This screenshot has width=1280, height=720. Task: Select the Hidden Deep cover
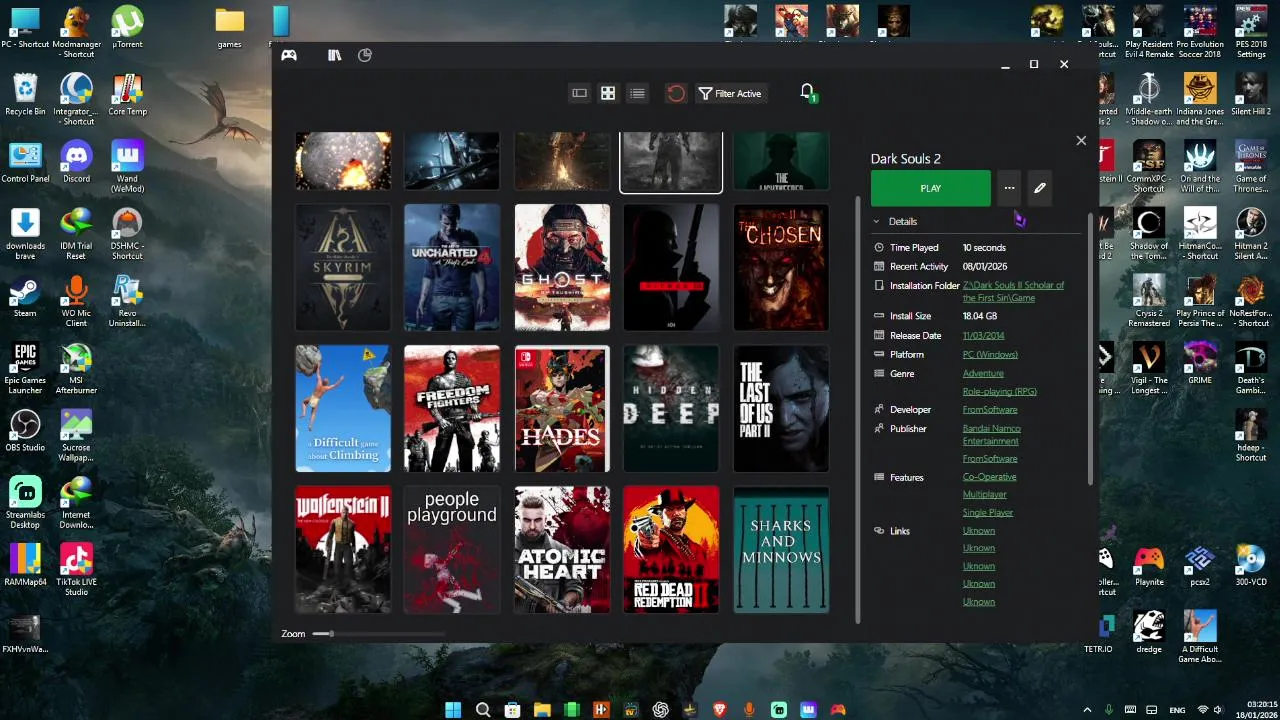coord(671,409)
